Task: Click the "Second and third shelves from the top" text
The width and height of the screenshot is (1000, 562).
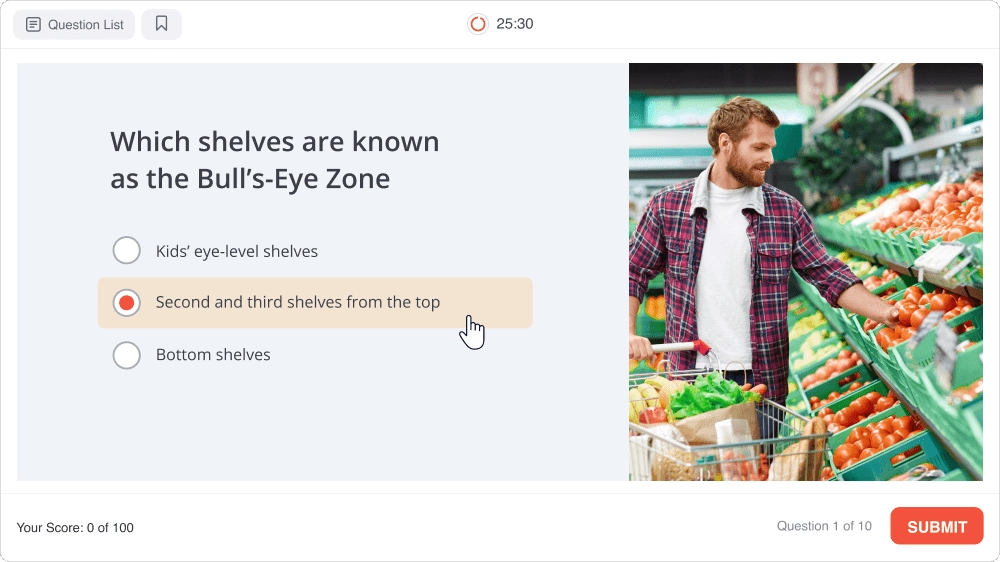Action: pos(297,302)
